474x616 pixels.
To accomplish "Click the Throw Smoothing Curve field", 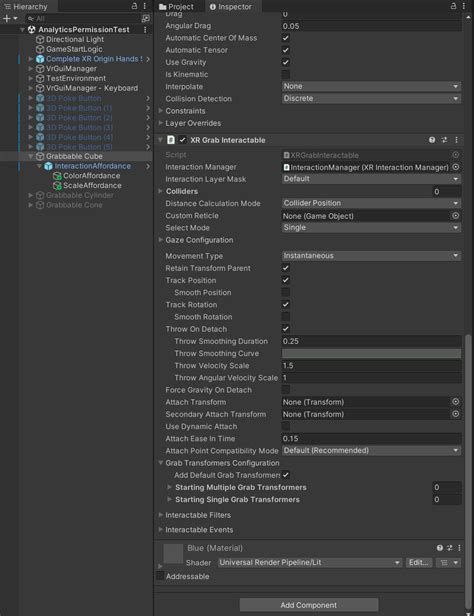I will click(x=371, y=353).
